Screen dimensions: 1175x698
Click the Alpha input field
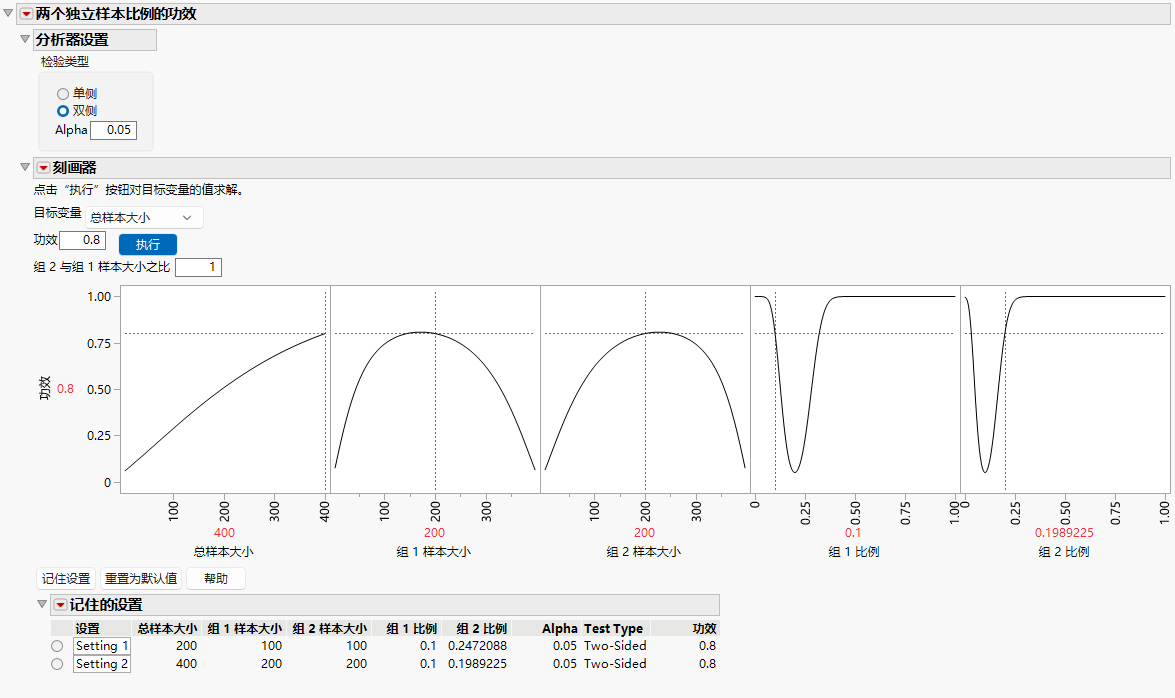(113, 130)
